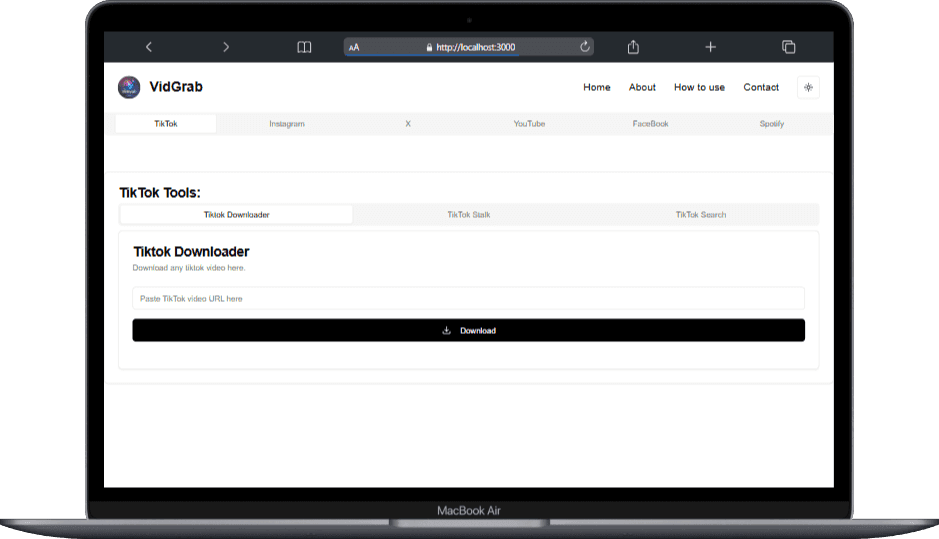Click the black Download button
The width and height of the screenshot is (939, 539).
point(468,331)
